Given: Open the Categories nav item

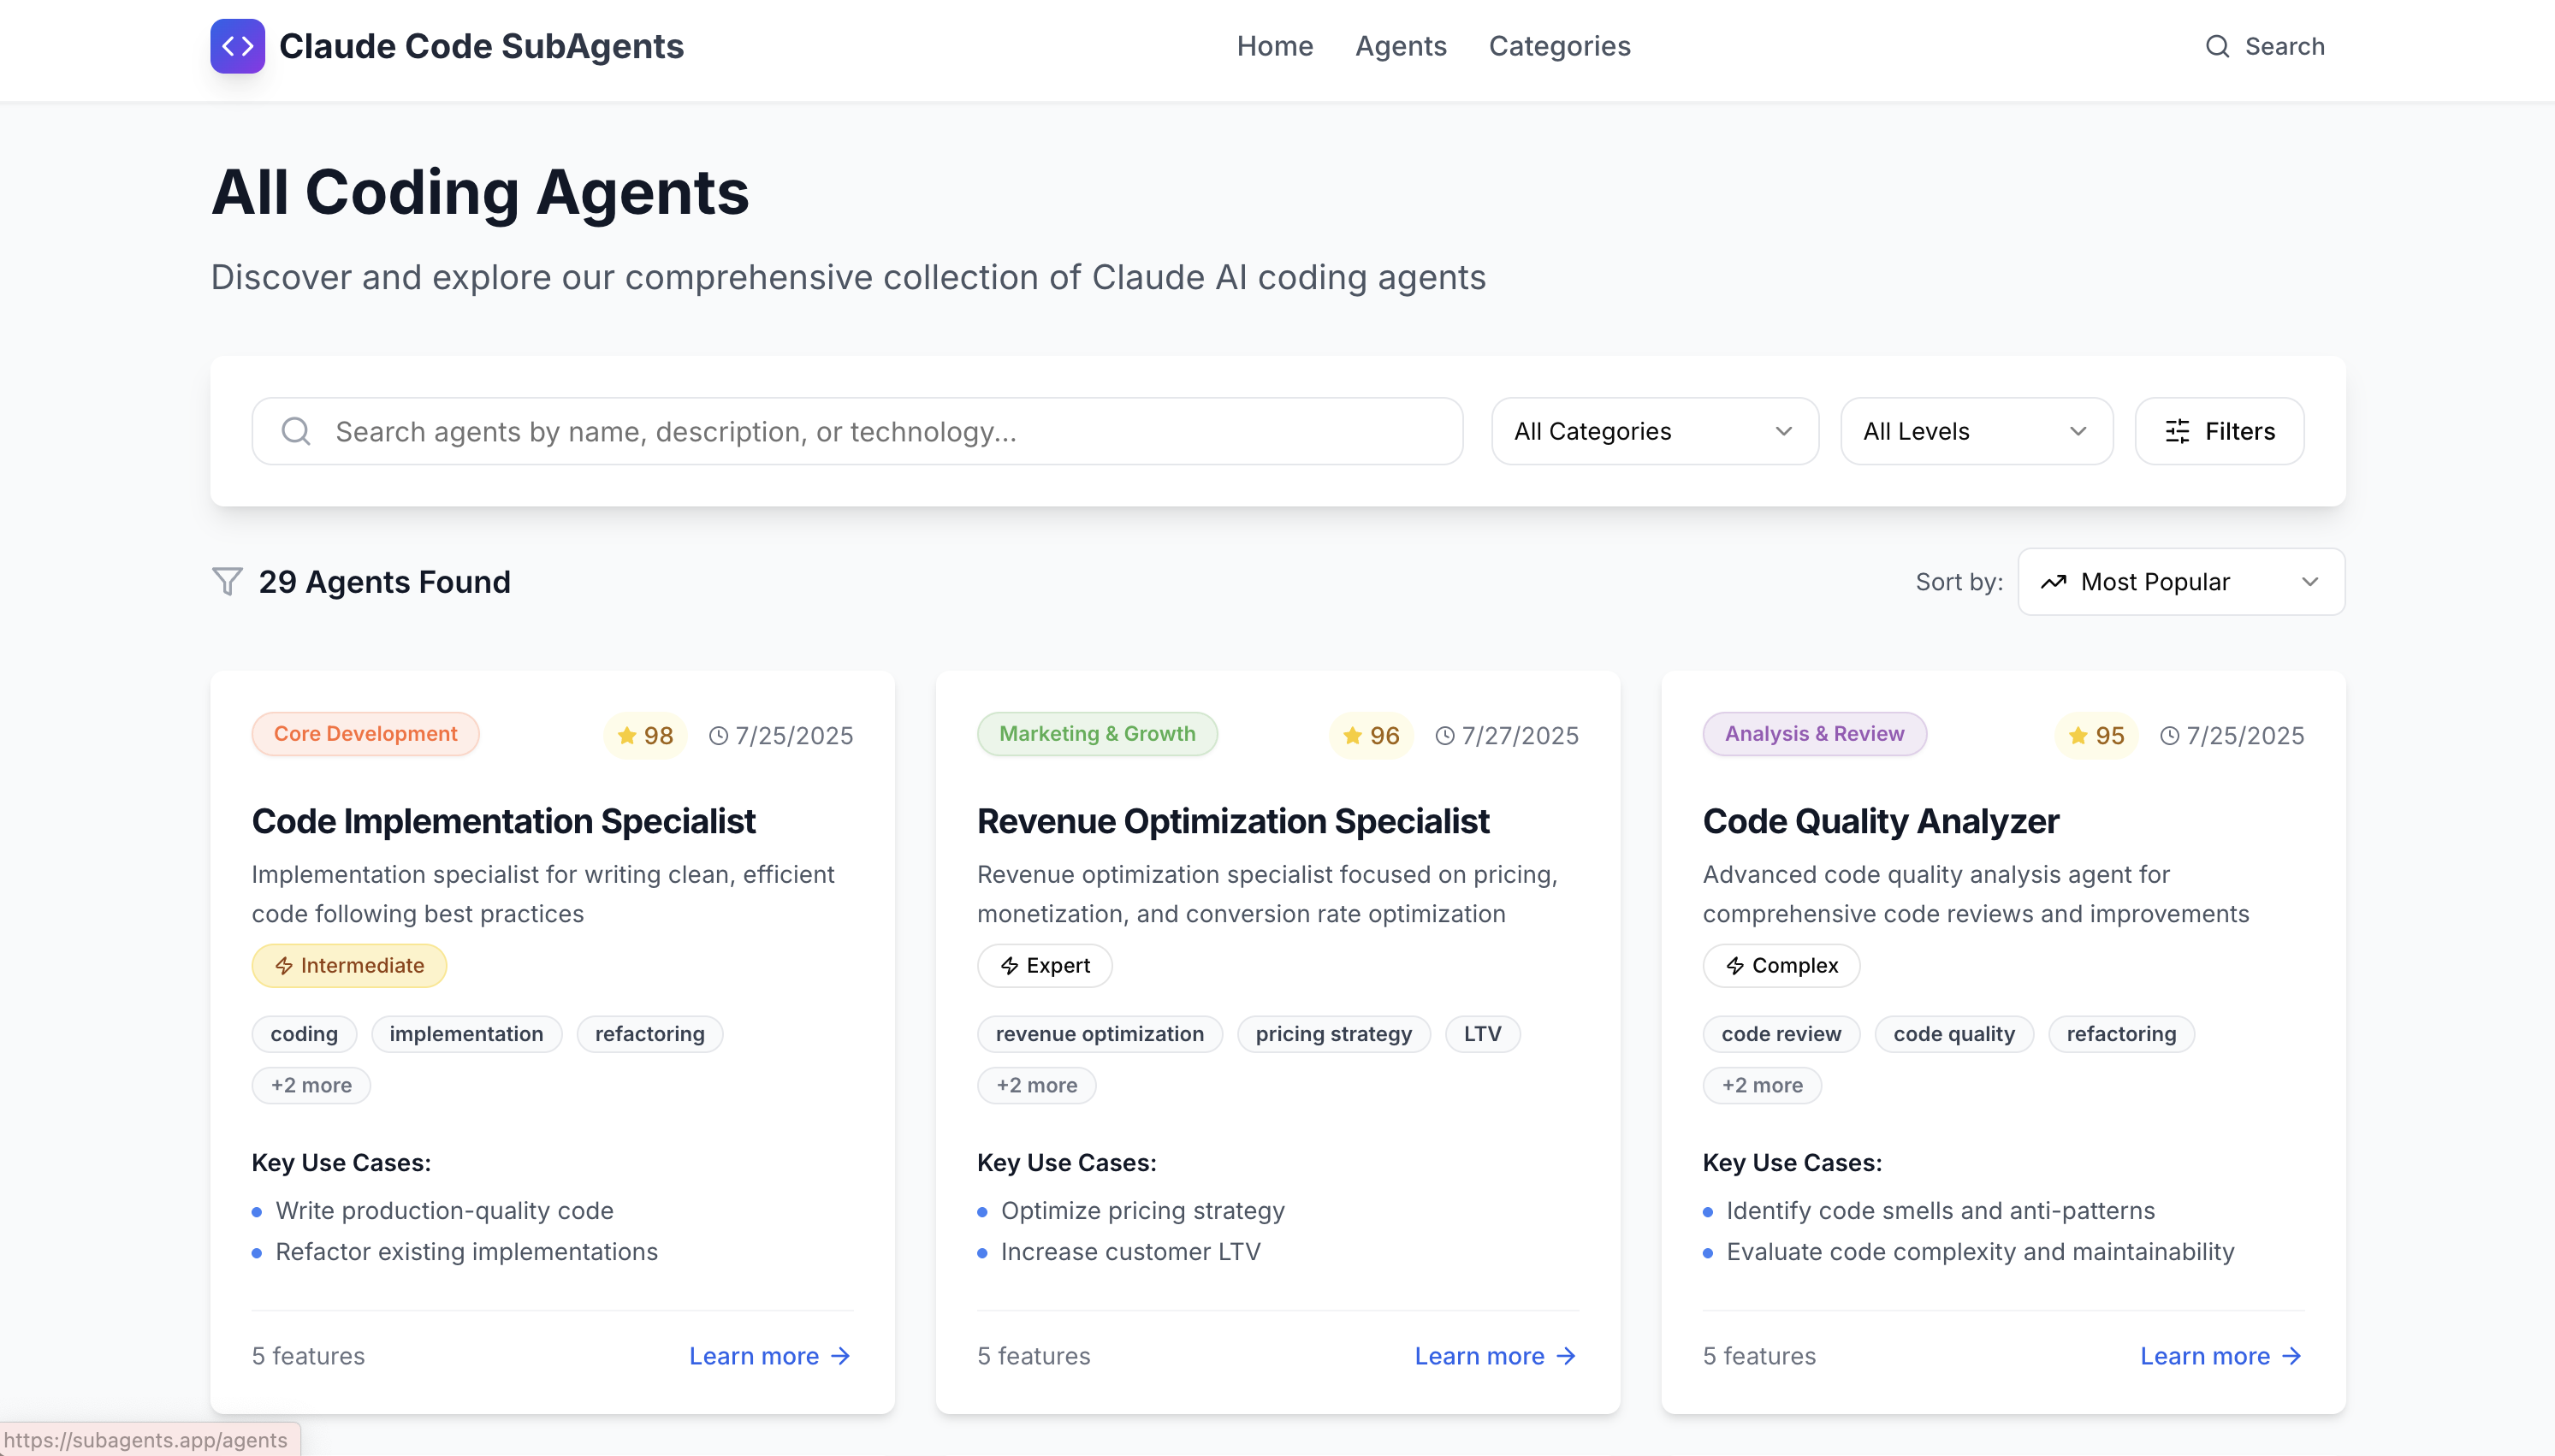Looking at the screenshot, I should (x=1559, y=46).
